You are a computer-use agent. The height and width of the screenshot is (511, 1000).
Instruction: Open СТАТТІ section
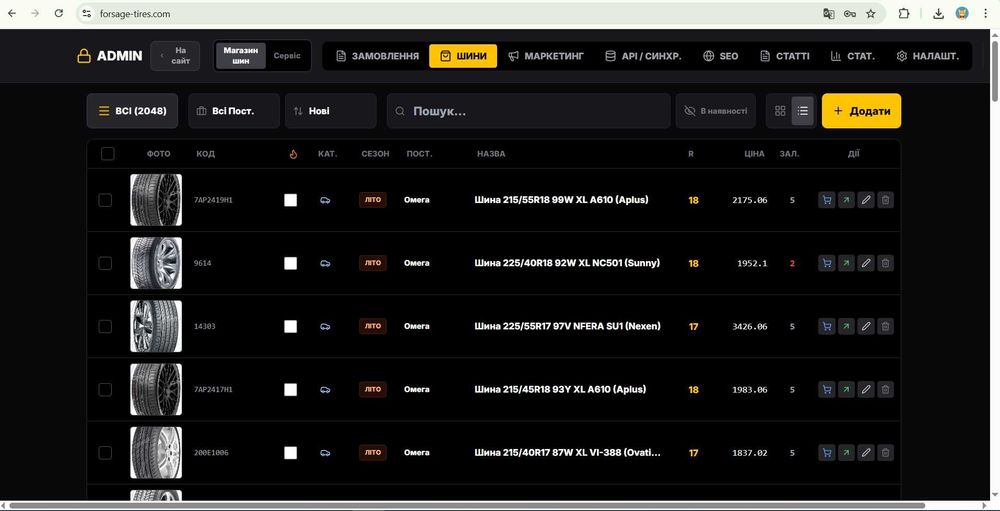pos(785,56)
